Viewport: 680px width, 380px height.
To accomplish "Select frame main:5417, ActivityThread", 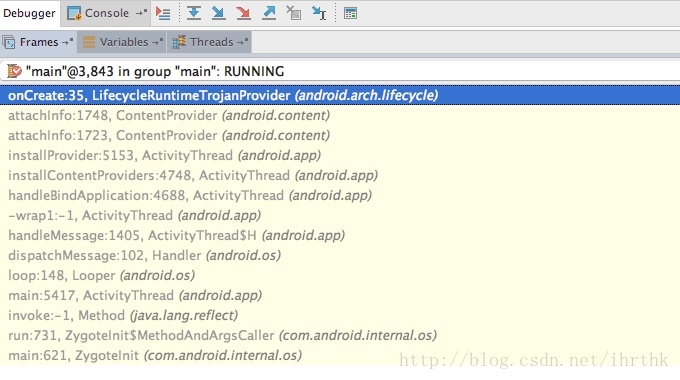I will (x=340, y=295).
